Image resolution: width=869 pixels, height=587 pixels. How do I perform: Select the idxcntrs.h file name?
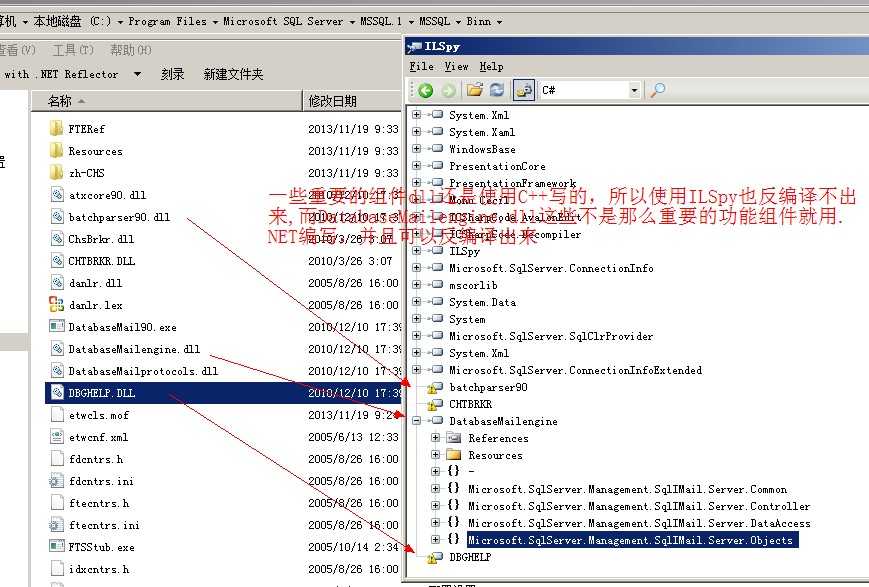pos(99,569)
